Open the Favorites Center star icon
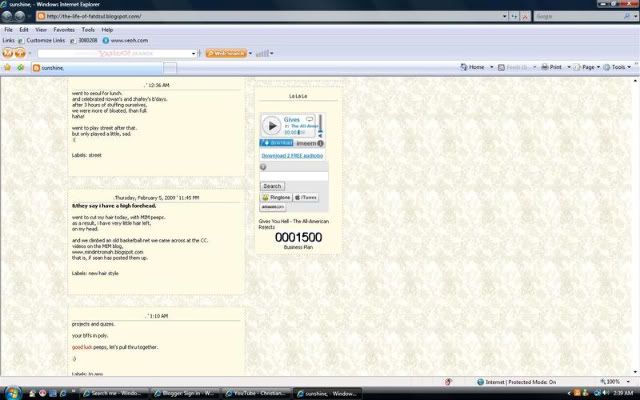This screenshot has height=400, width=640. click(7, 67)
